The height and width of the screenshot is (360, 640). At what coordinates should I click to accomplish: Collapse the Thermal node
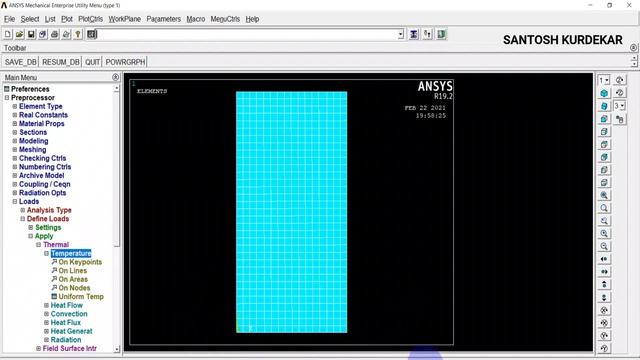pyautogui.click(x=38, y=245)
